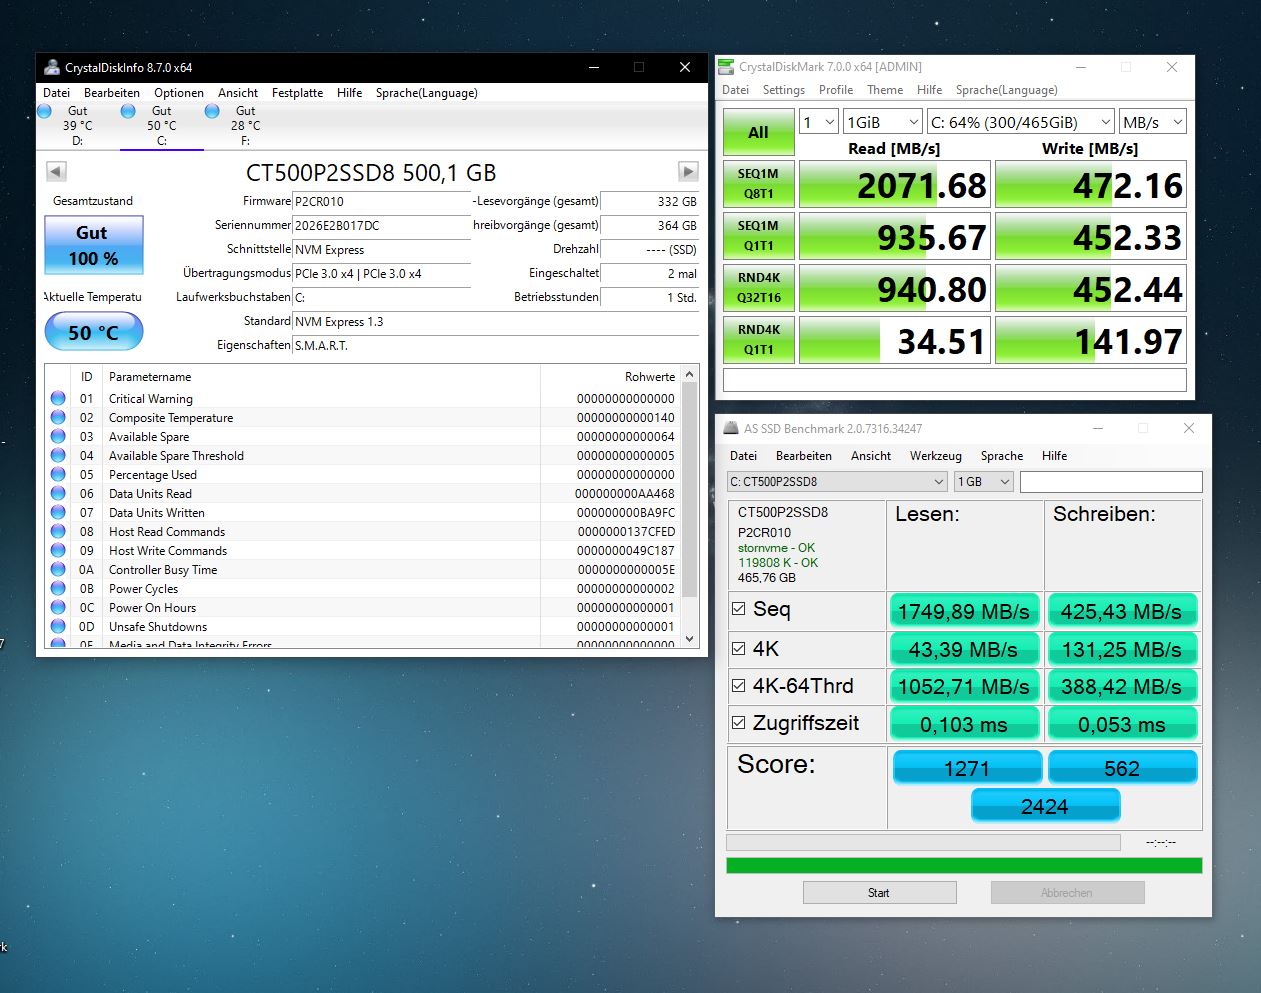This screenshot has width=1261, height=993.
Task: Select drive F: status orb at 28 °C
Action: 212,111
